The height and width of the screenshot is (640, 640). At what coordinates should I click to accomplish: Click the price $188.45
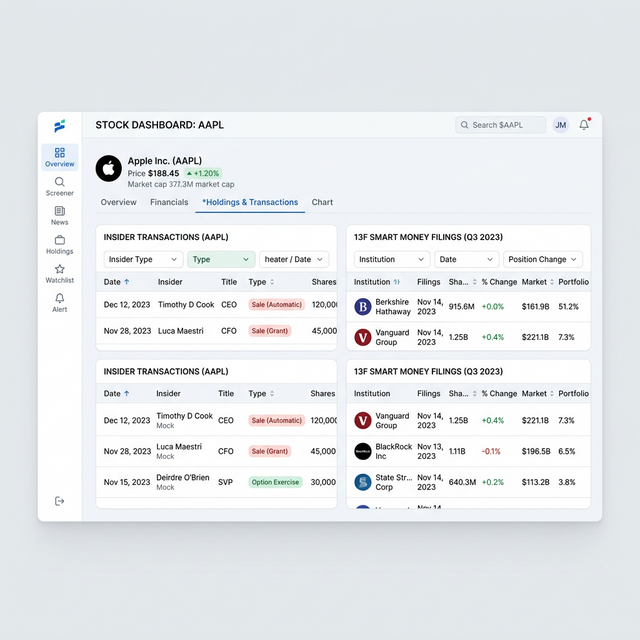[x=163, y=173]
